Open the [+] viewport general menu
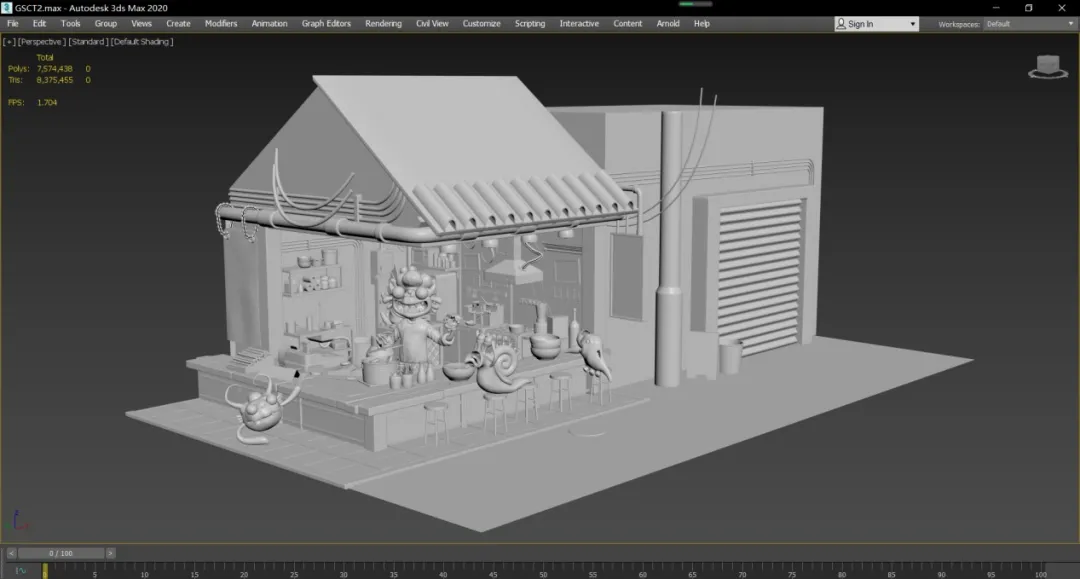 coord(9,42)
